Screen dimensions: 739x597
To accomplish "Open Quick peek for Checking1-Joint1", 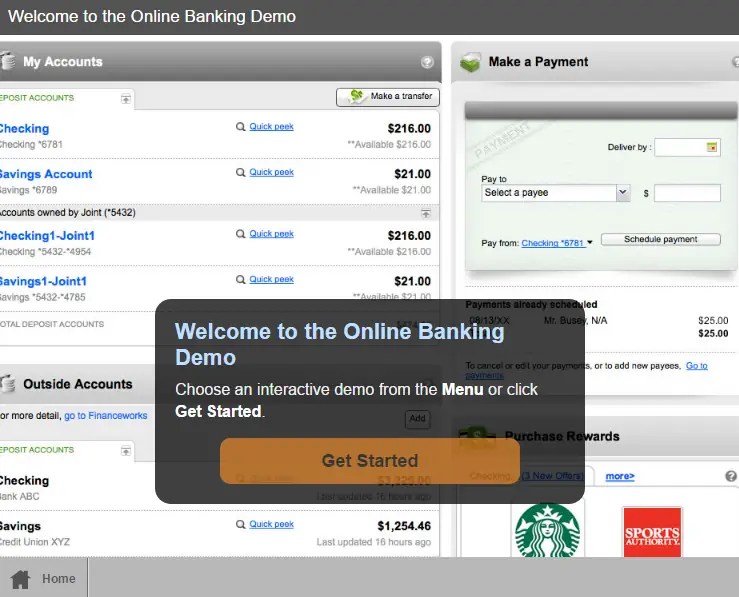I will point(271,234).
